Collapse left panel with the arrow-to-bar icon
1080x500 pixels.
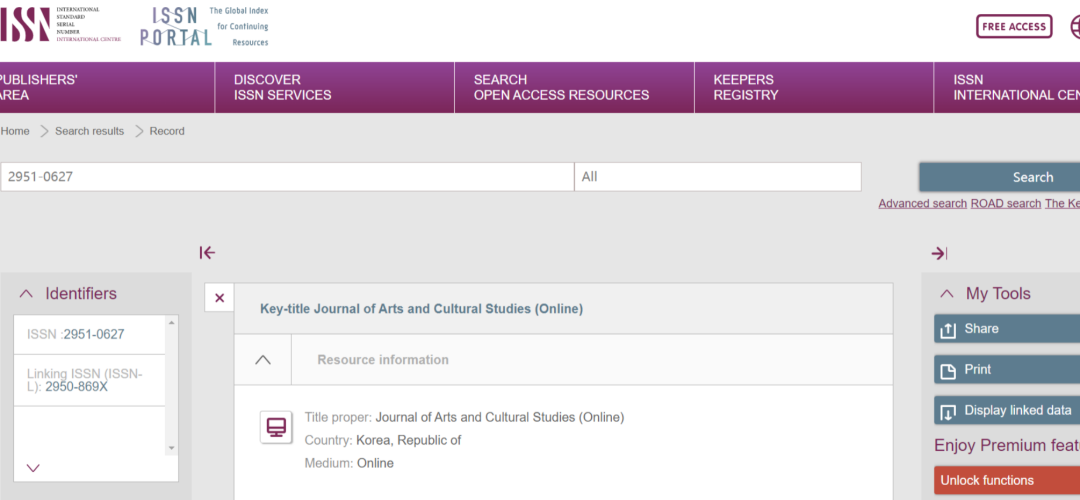pos(207,253)
